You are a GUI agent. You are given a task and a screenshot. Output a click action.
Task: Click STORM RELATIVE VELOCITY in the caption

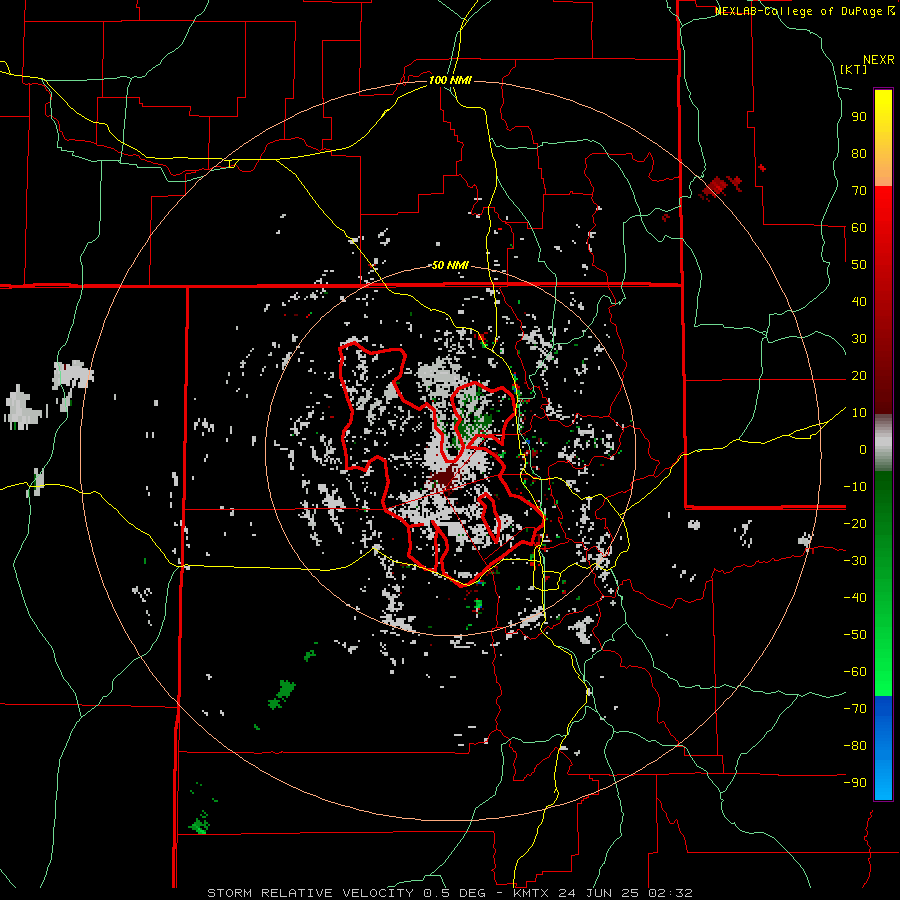tap(310, 893)
